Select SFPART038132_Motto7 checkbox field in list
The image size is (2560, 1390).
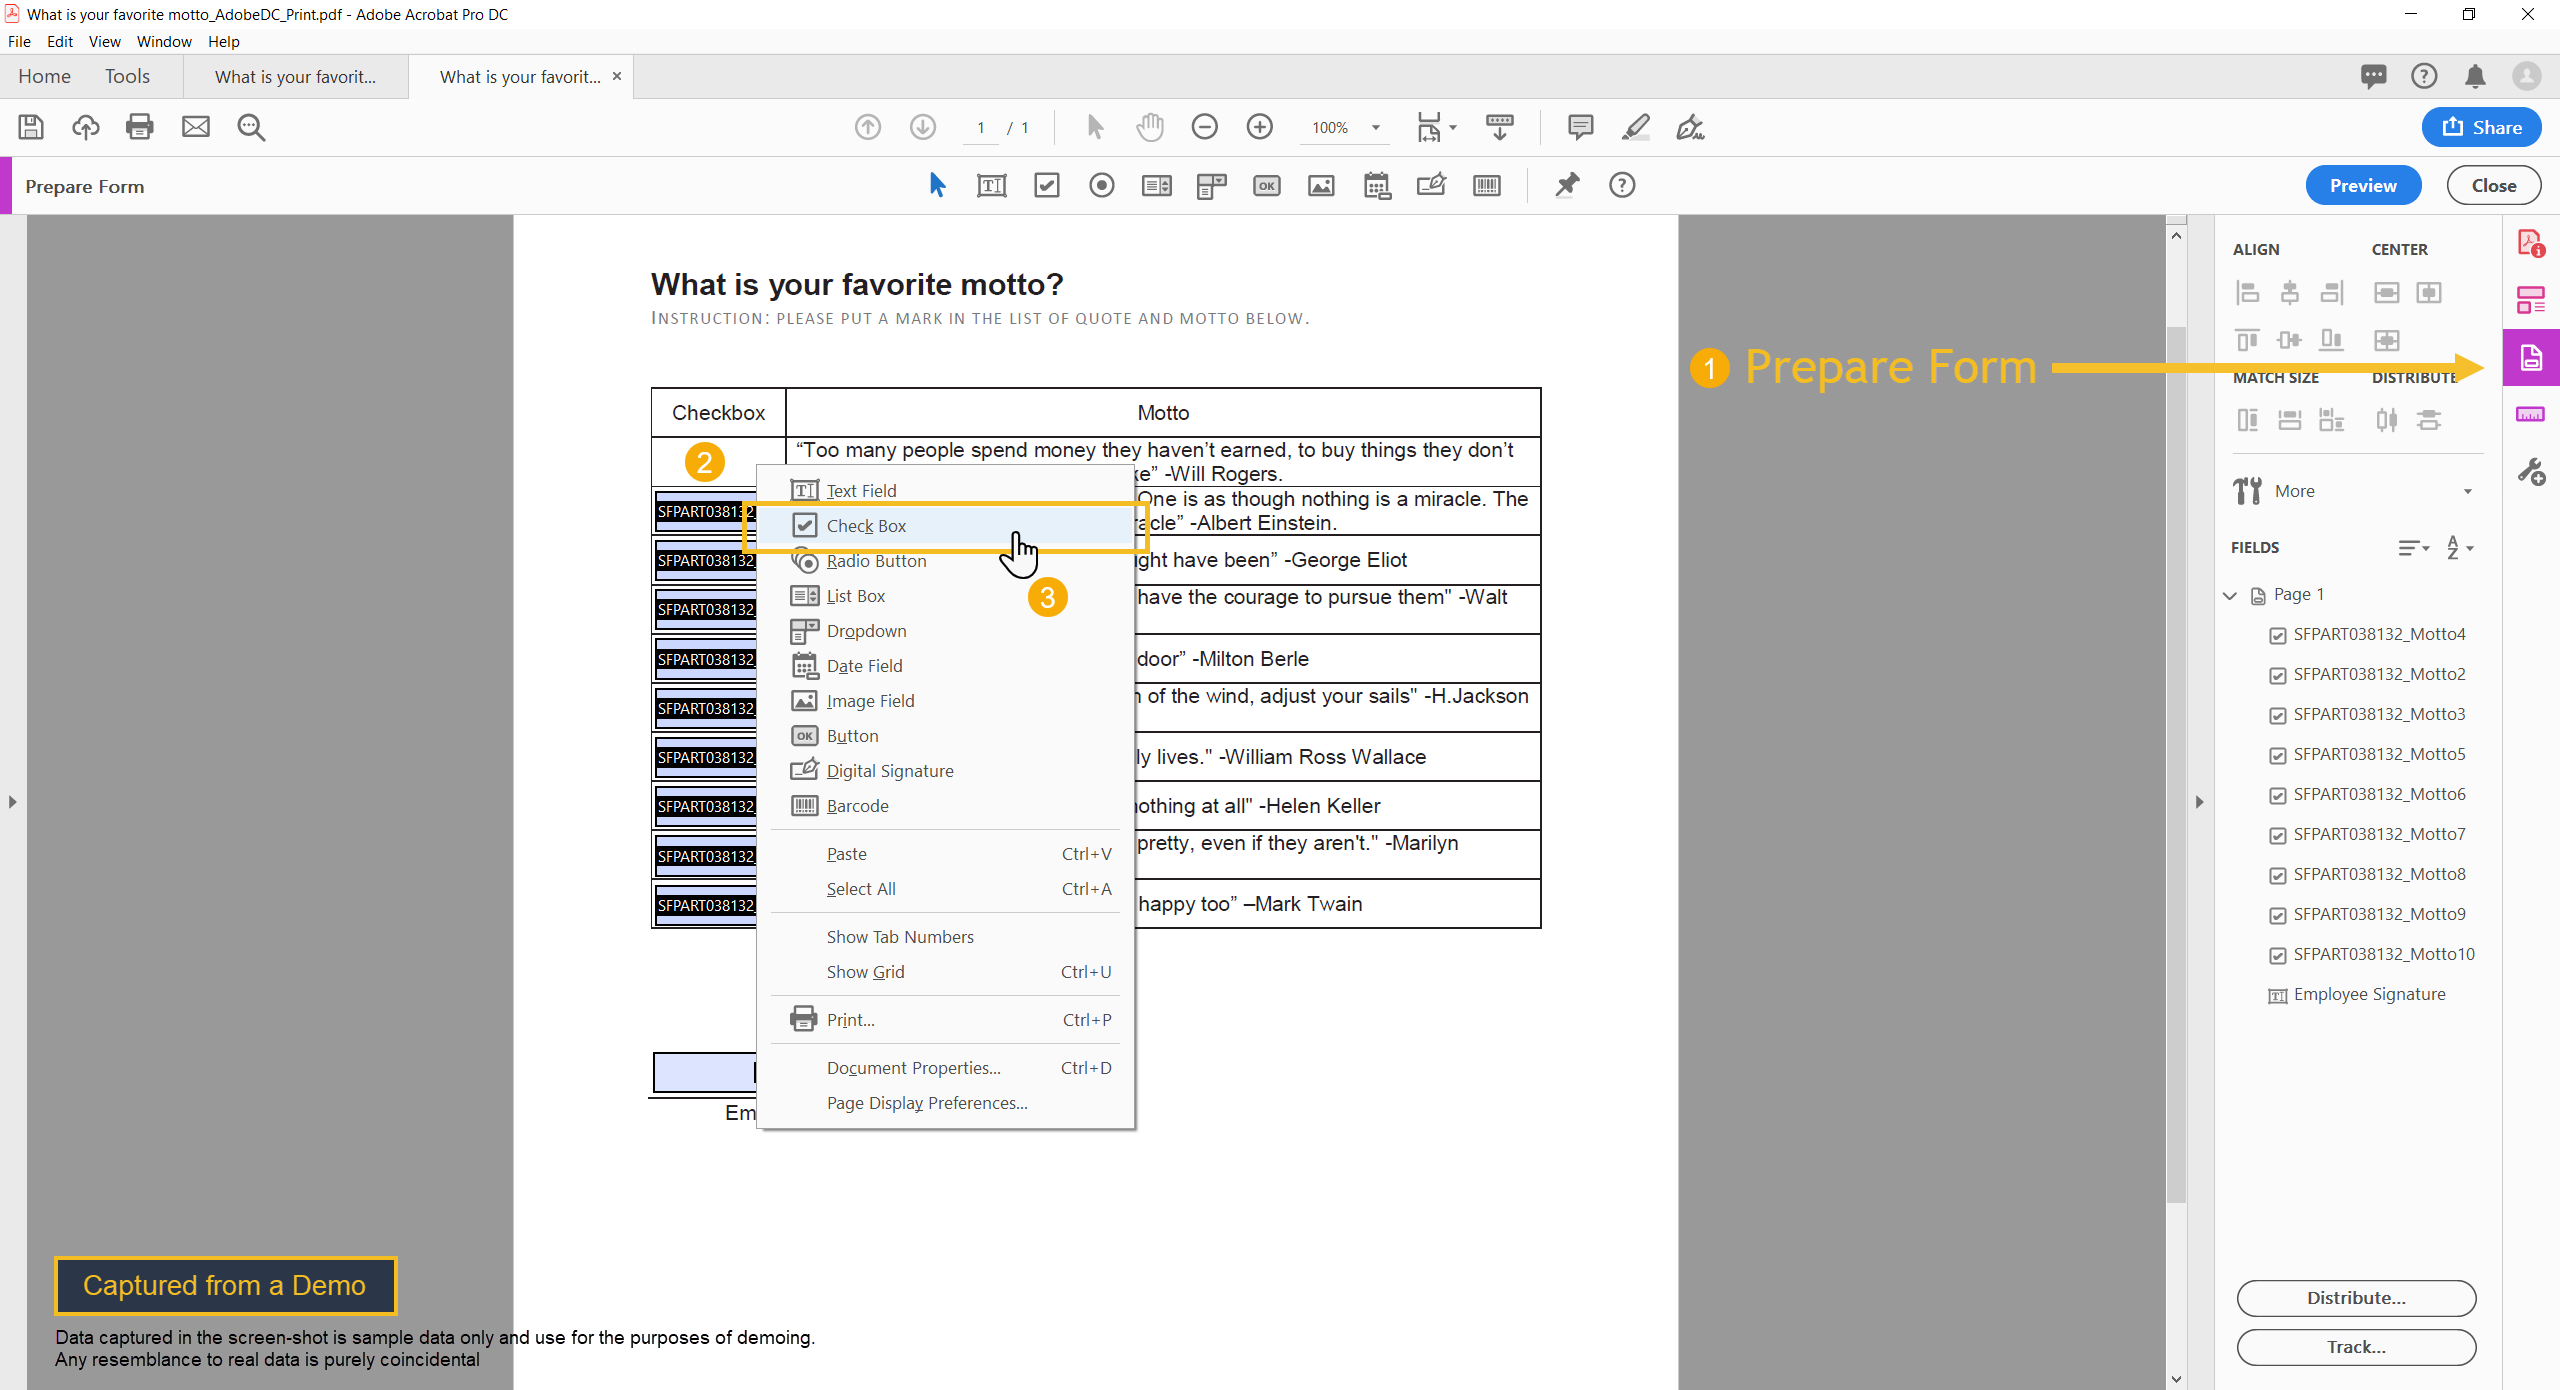pyautogui.click(x=2367, y=834)
